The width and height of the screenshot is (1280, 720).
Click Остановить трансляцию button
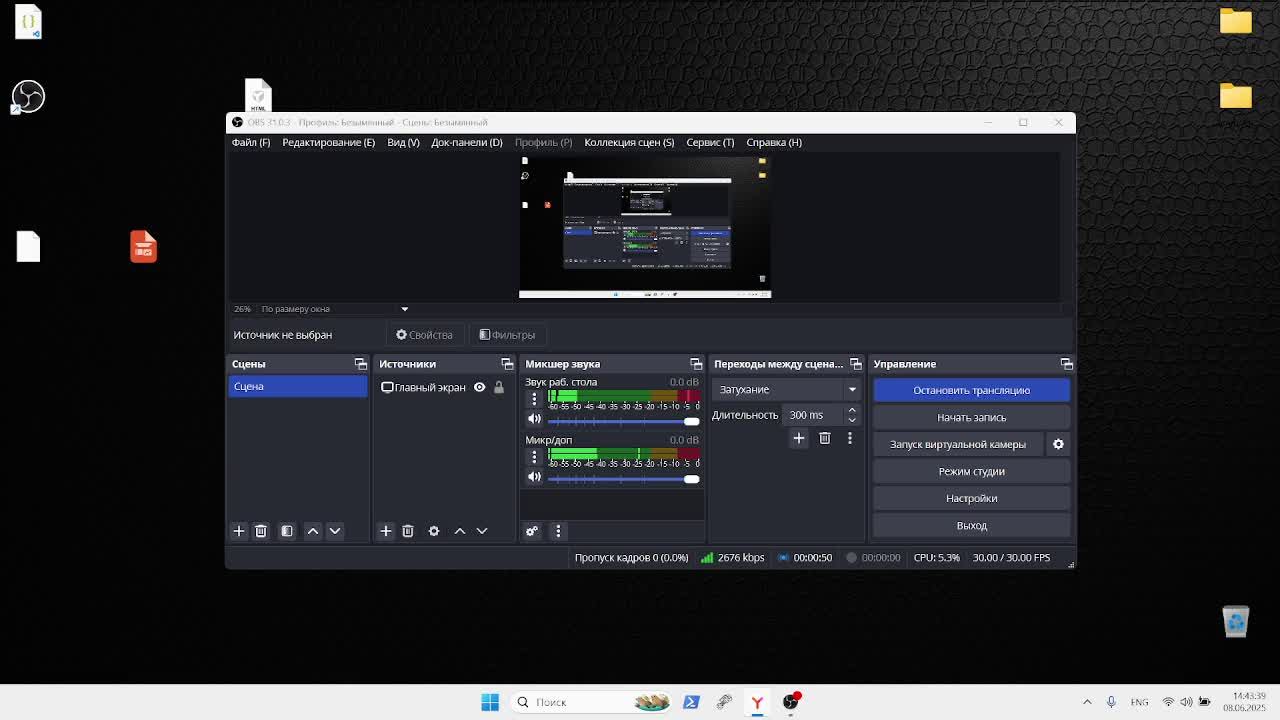click(972, 390)
